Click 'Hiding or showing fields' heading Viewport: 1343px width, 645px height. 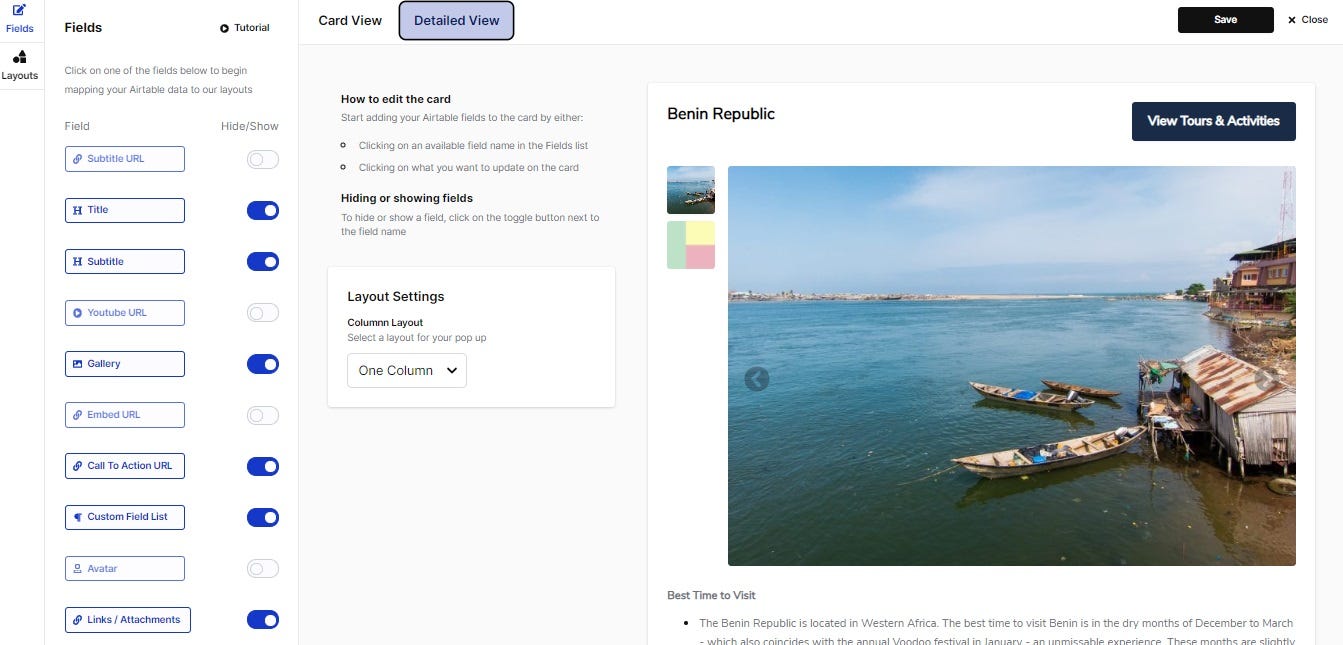click(x=407, y=198)
